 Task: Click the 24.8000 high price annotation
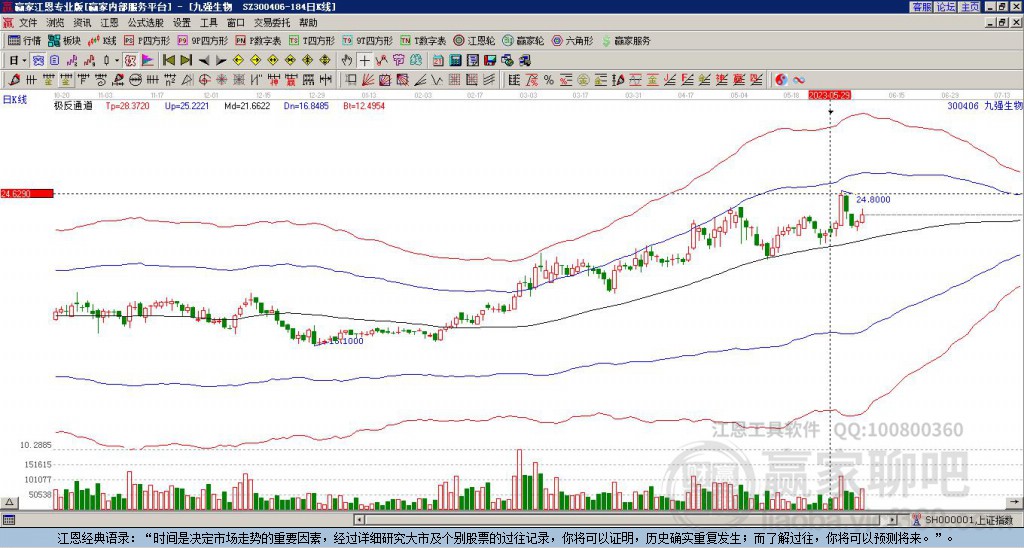(x=873, y=200)
